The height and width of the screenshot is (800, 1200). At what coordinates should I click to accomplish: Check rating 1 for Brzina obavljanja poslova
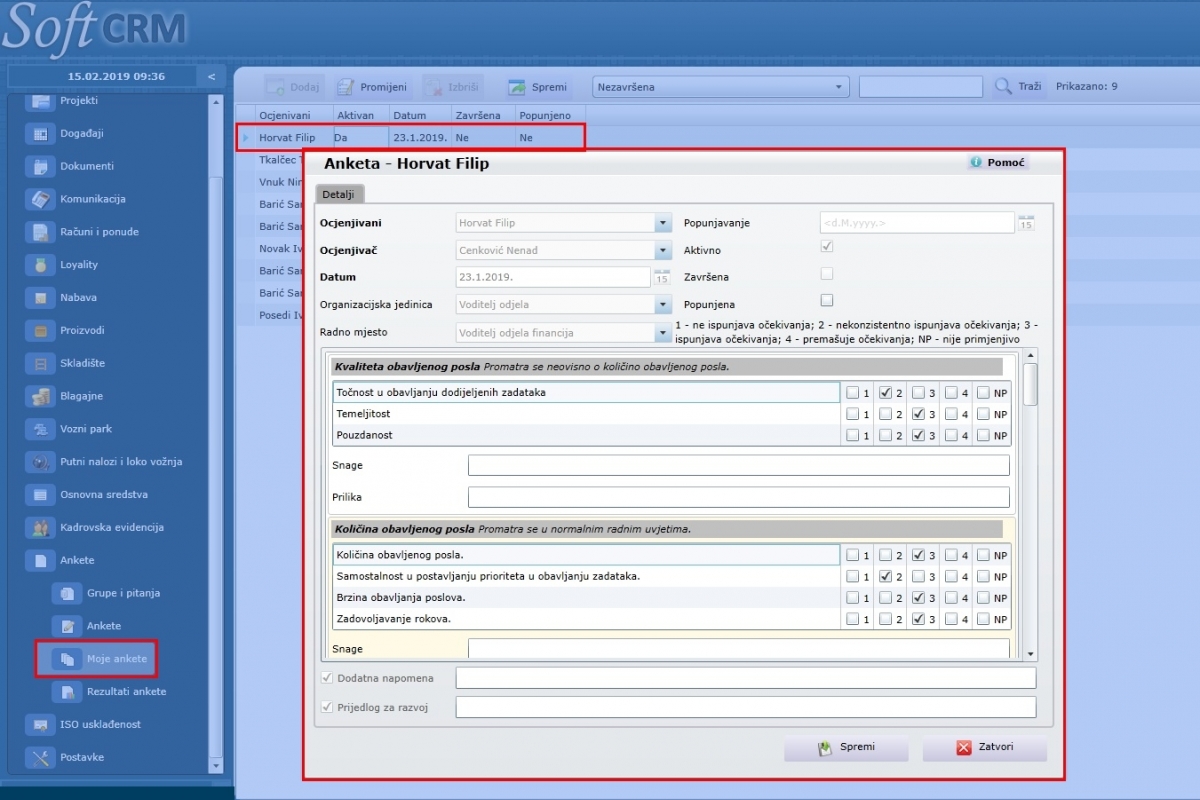(852, 597)
